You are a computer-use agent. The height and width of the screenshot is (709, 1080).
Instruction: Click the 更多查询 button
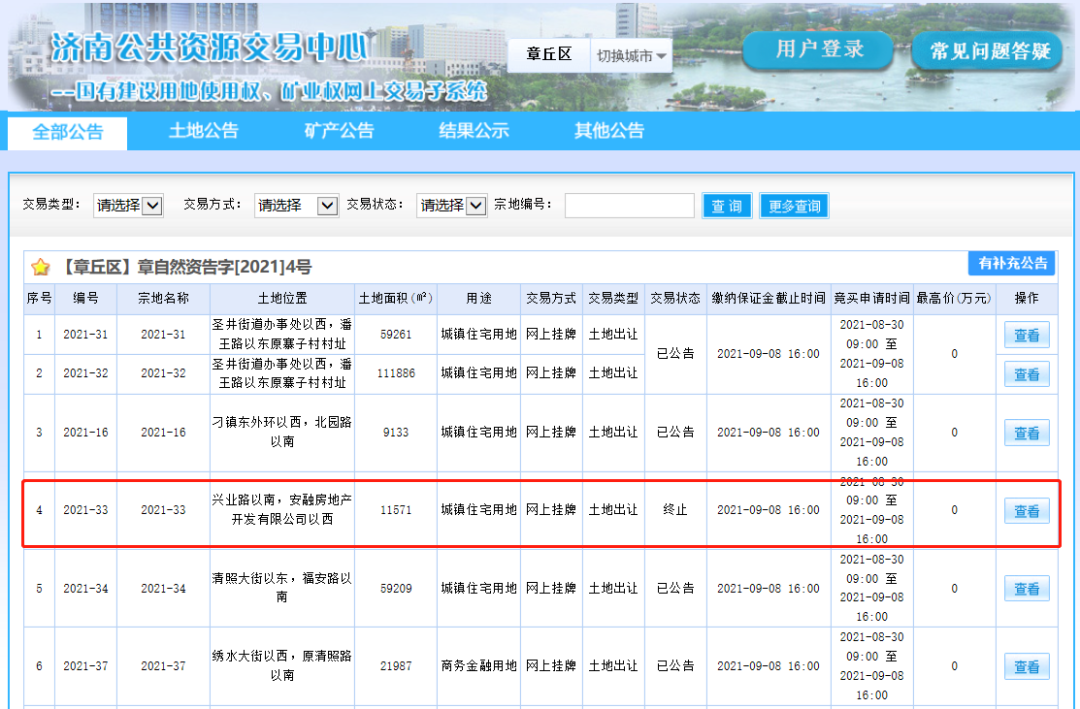794,206
